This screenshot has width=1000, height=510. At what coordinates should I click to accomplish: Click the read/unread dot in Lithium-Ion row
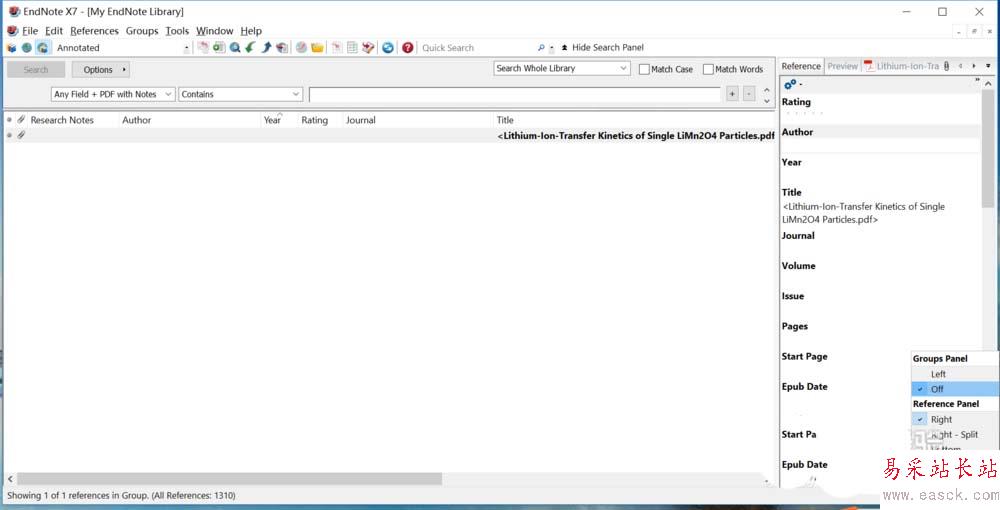pyautogui.click(x=10, y=135)
